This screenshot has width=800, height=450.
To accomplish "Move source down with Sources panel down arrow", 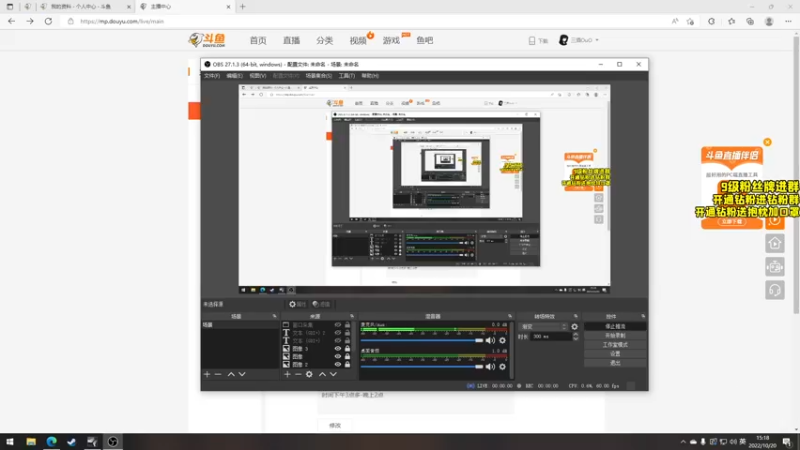I will [333, 374].
